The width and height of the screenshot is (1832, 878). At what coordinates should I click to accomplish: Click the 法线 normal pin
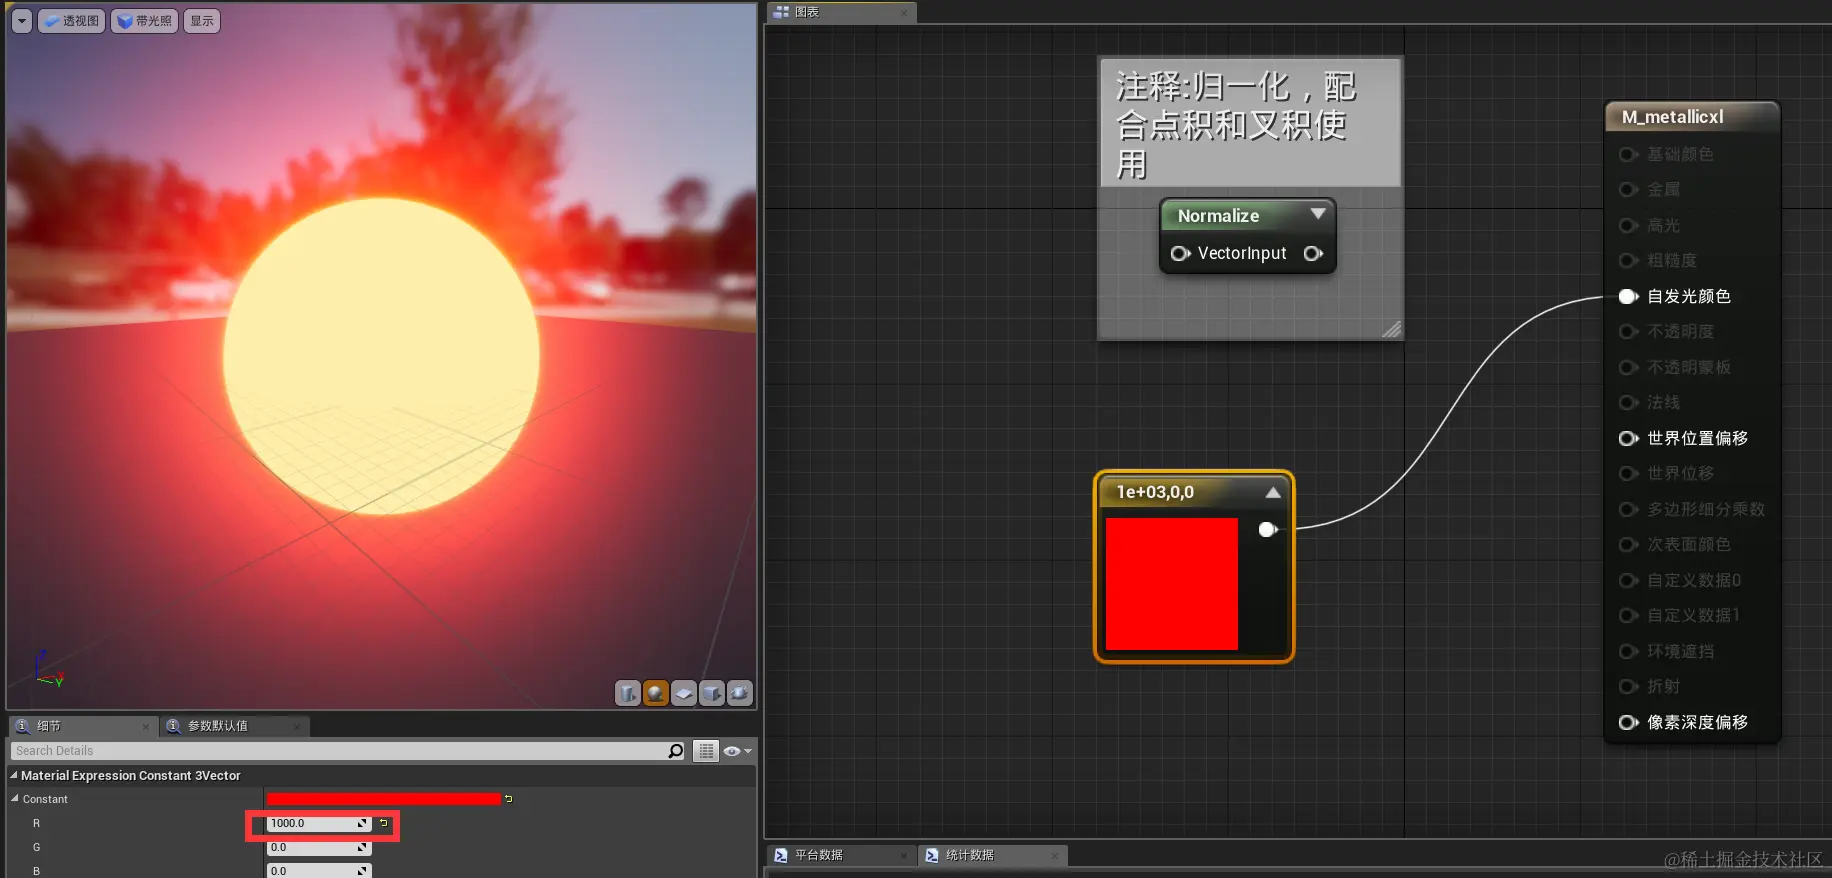click(1628, 402)
